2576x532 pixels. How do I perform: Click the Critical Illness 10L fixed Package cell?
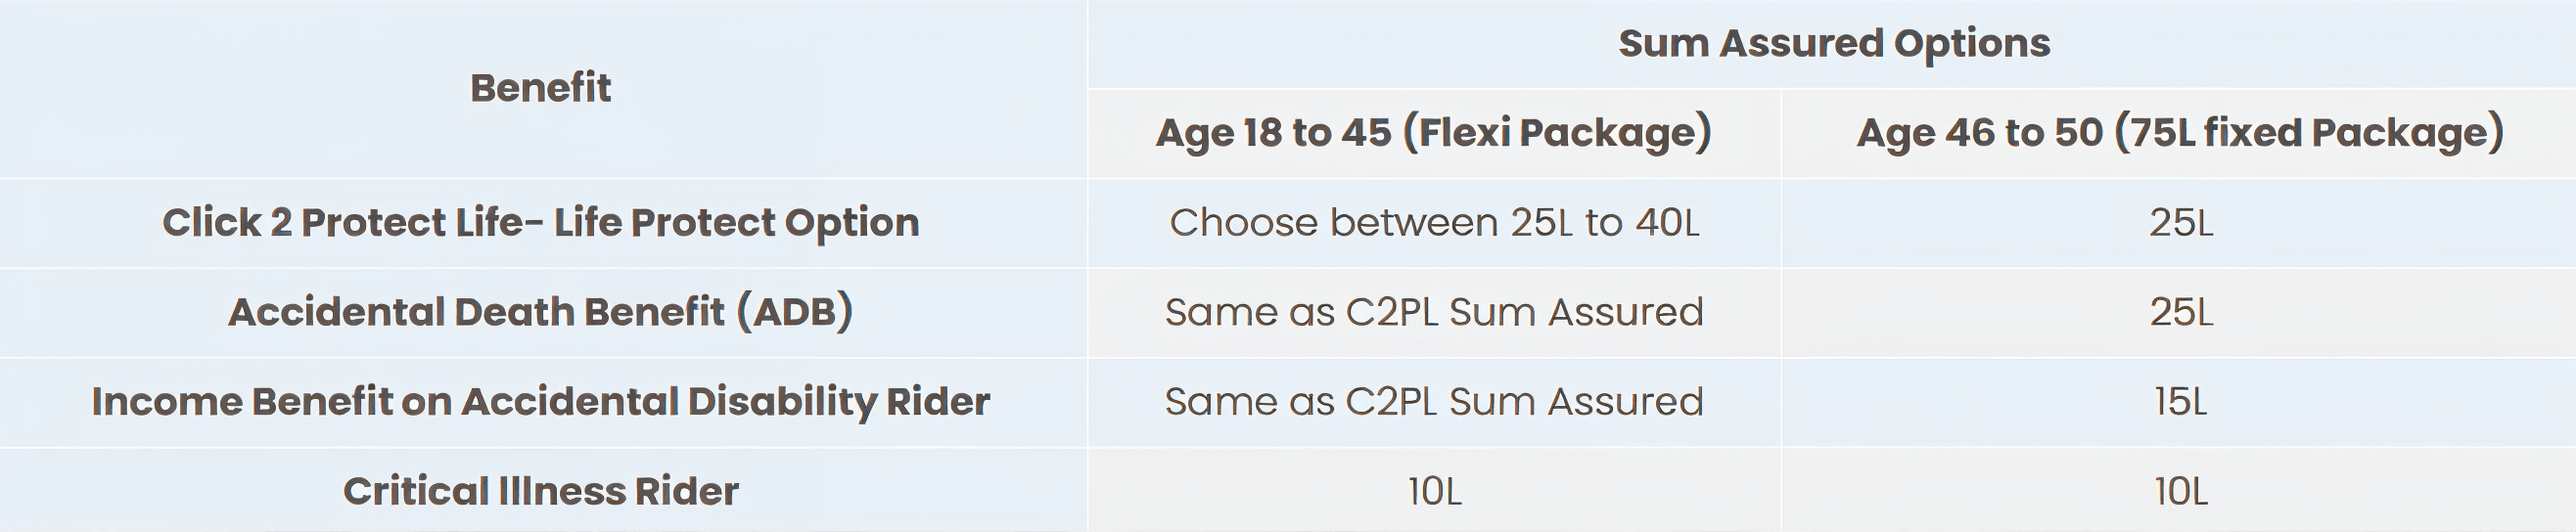tap(2181, 491)
